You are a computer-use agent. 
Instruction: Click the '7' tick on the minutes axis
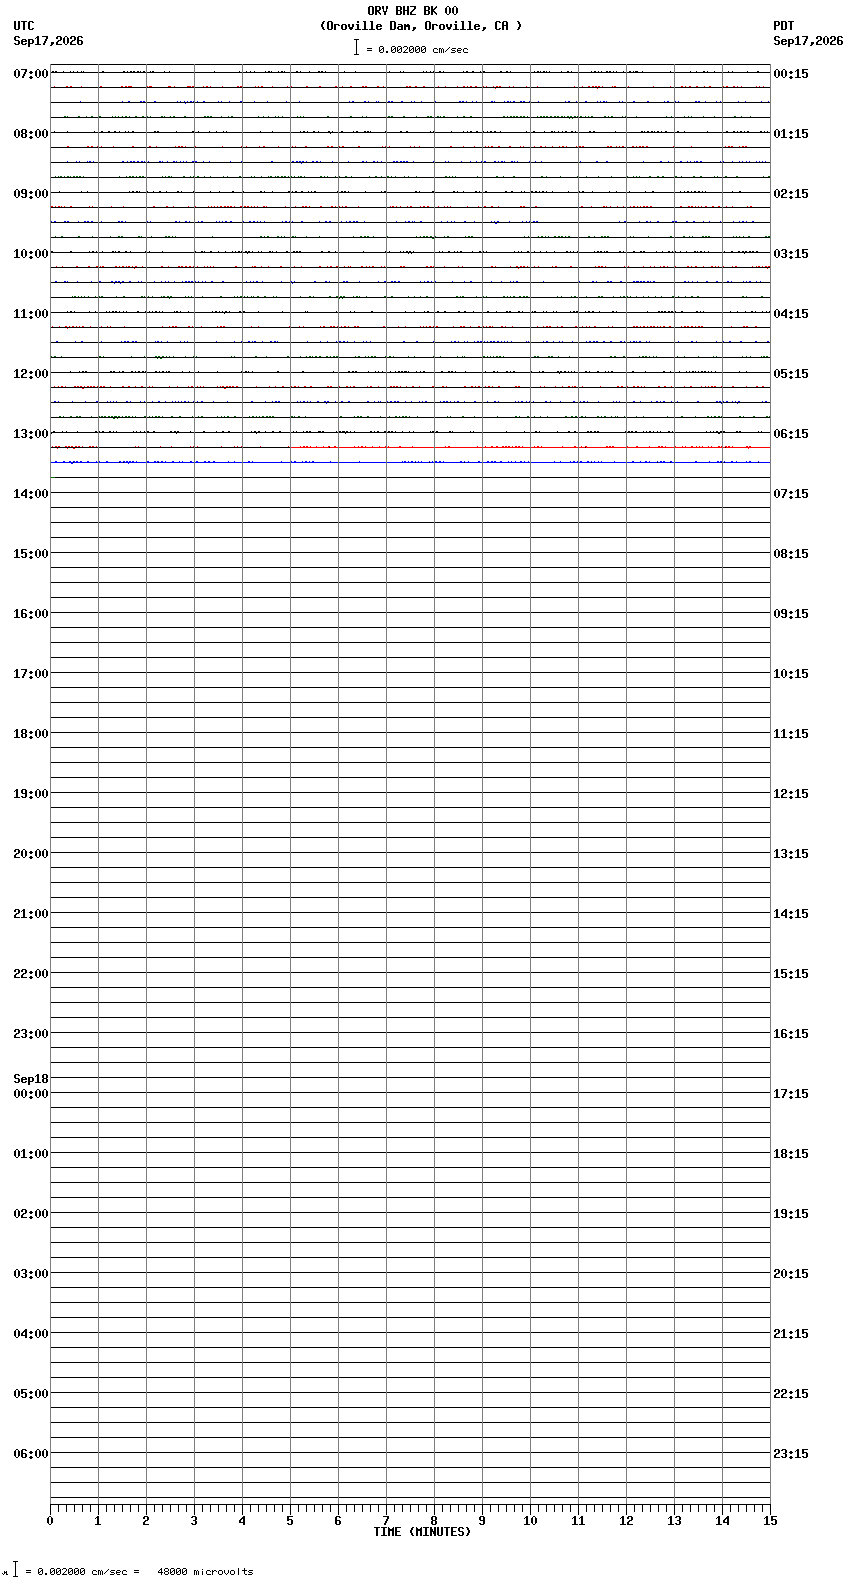pyautogui.click(x=386, y=1521)
